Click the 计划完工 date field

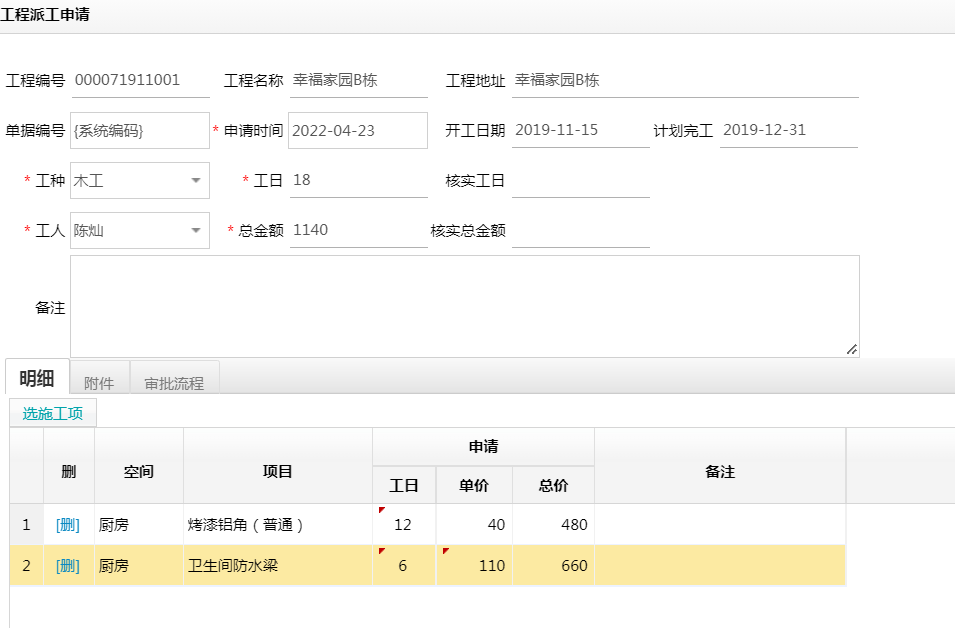[790, 130]
